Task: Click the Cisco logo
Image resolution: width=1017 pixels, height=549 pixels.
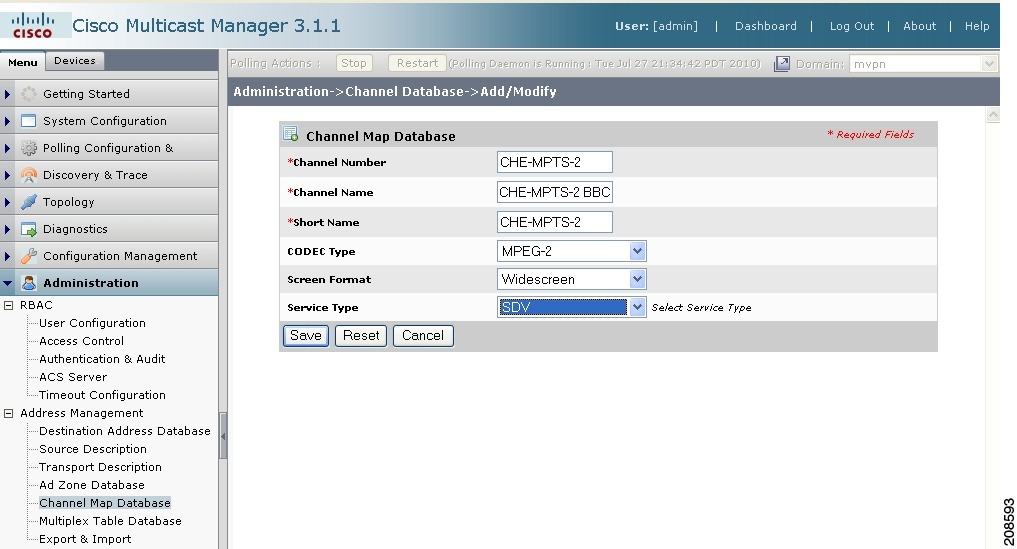Action: coord(32,25)
